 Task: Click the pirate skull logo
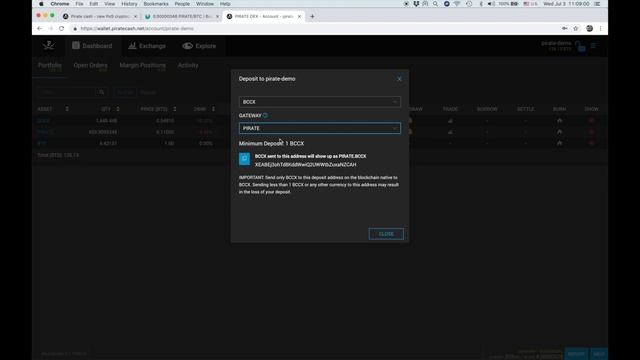coord(48,45)
